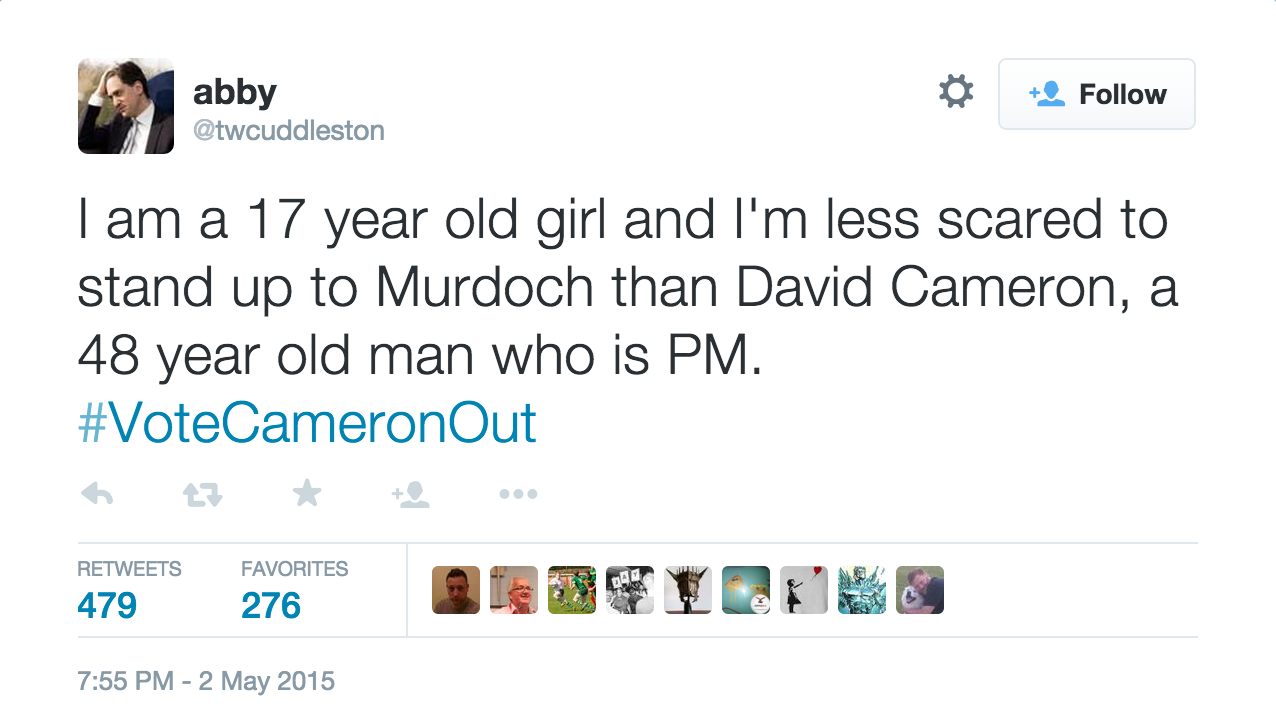Viewport: 1276px width, 706px height.
Task: Open the avatar of man hugging a dog
Action: (x=920, y=590)
